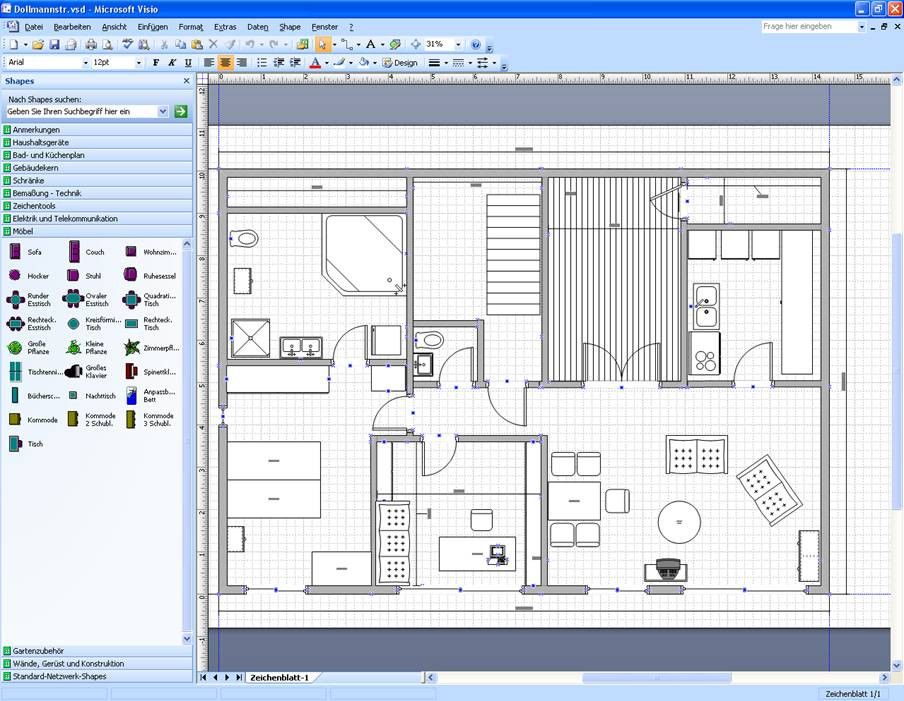Image resolution: width=904 pixels, height=701 pixels.
Task: Select the Pointer tool
Action: [322, 44]
